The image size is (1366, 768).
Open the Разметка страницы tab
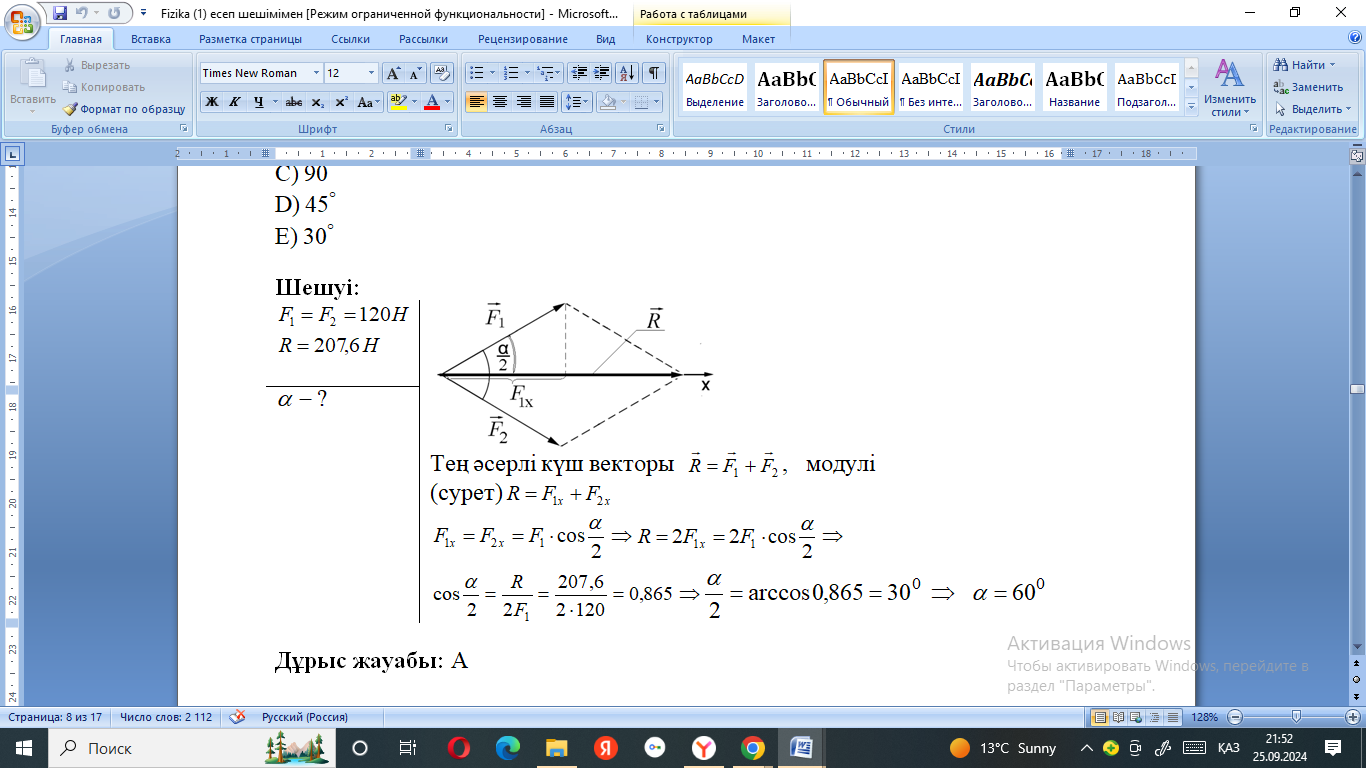[250, 39]
